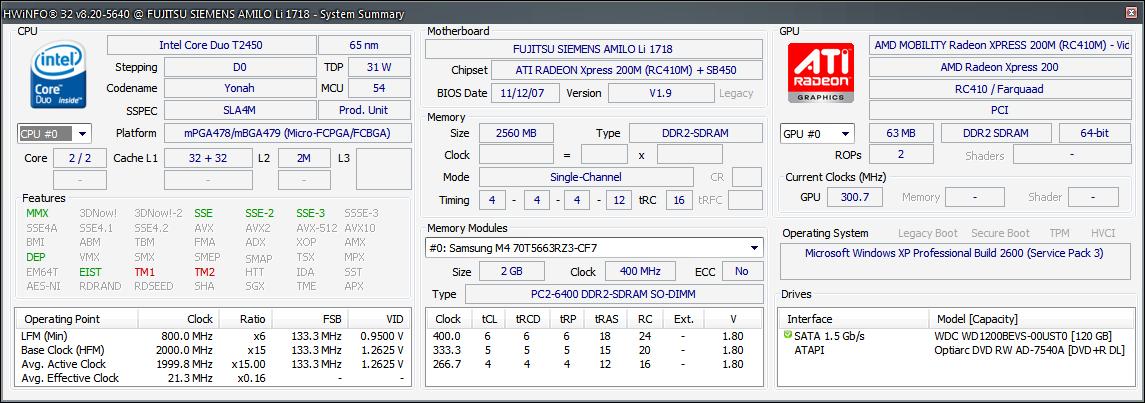Click the GPU clock 300.7 field

[856, 197]
